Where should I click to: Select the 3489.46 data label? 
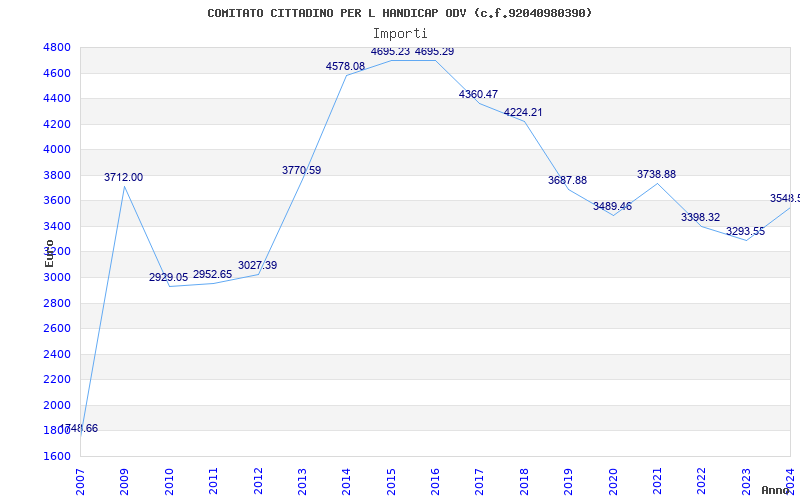(x=612, y=207)
